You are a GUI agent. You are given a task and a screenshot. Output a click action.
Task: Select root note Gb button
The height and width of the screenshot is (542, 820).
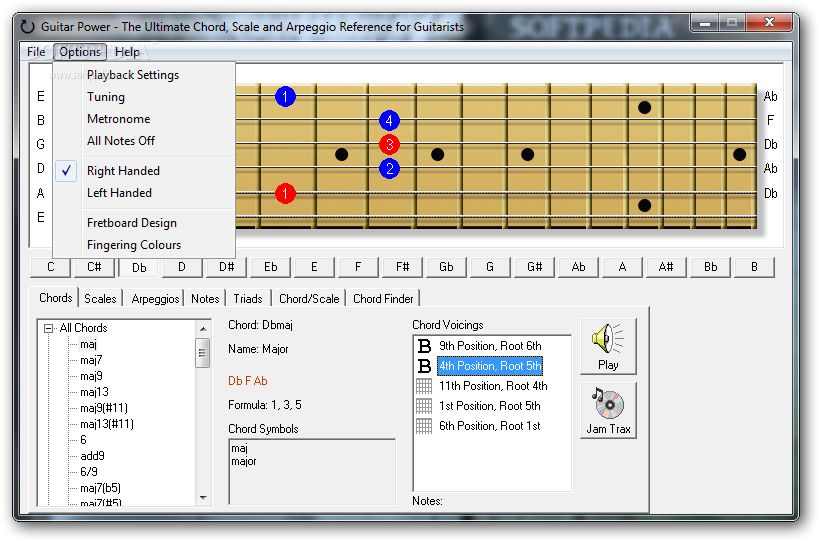click(446, 267)
